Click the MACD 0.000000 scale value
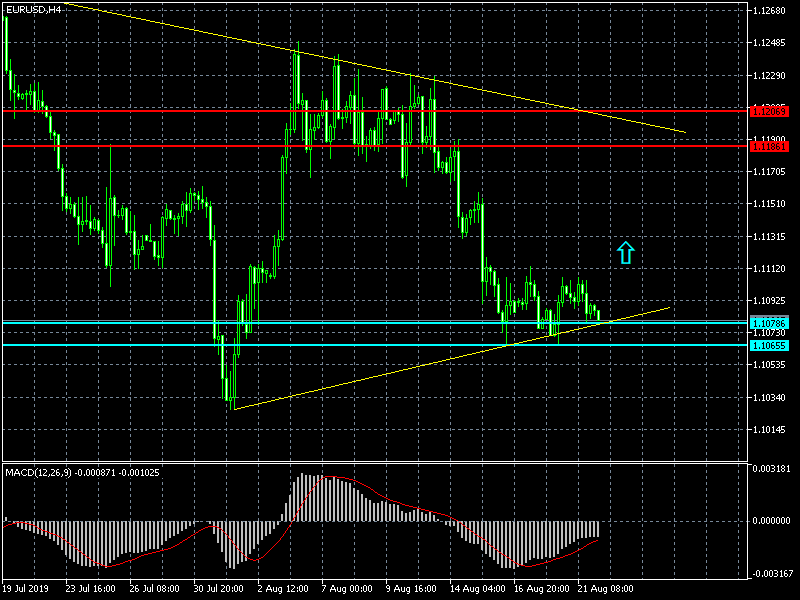 point(772,521)
